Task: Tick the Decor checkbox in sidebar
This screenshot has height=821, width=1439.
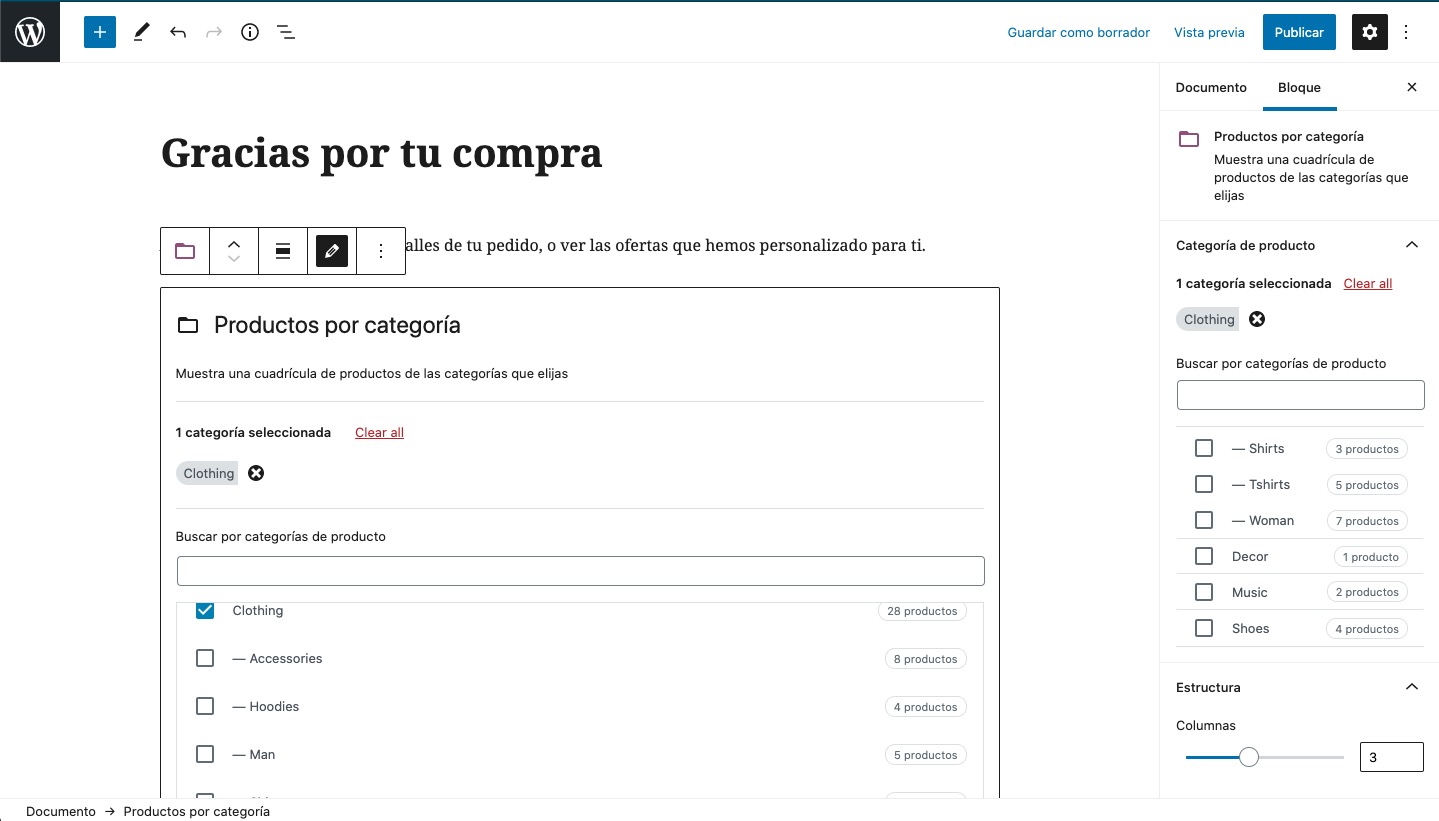Action: [x=1204, y=556]
